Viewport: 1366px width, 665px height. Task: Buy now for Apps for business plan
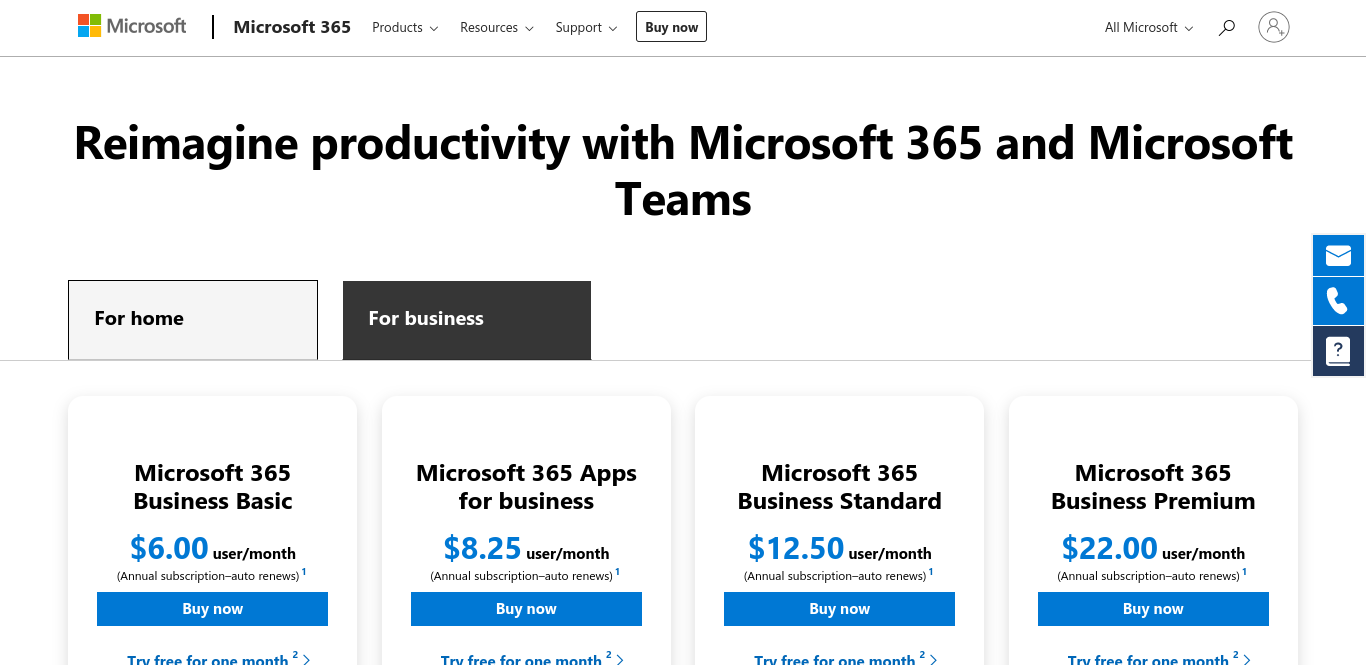[526, 609]
